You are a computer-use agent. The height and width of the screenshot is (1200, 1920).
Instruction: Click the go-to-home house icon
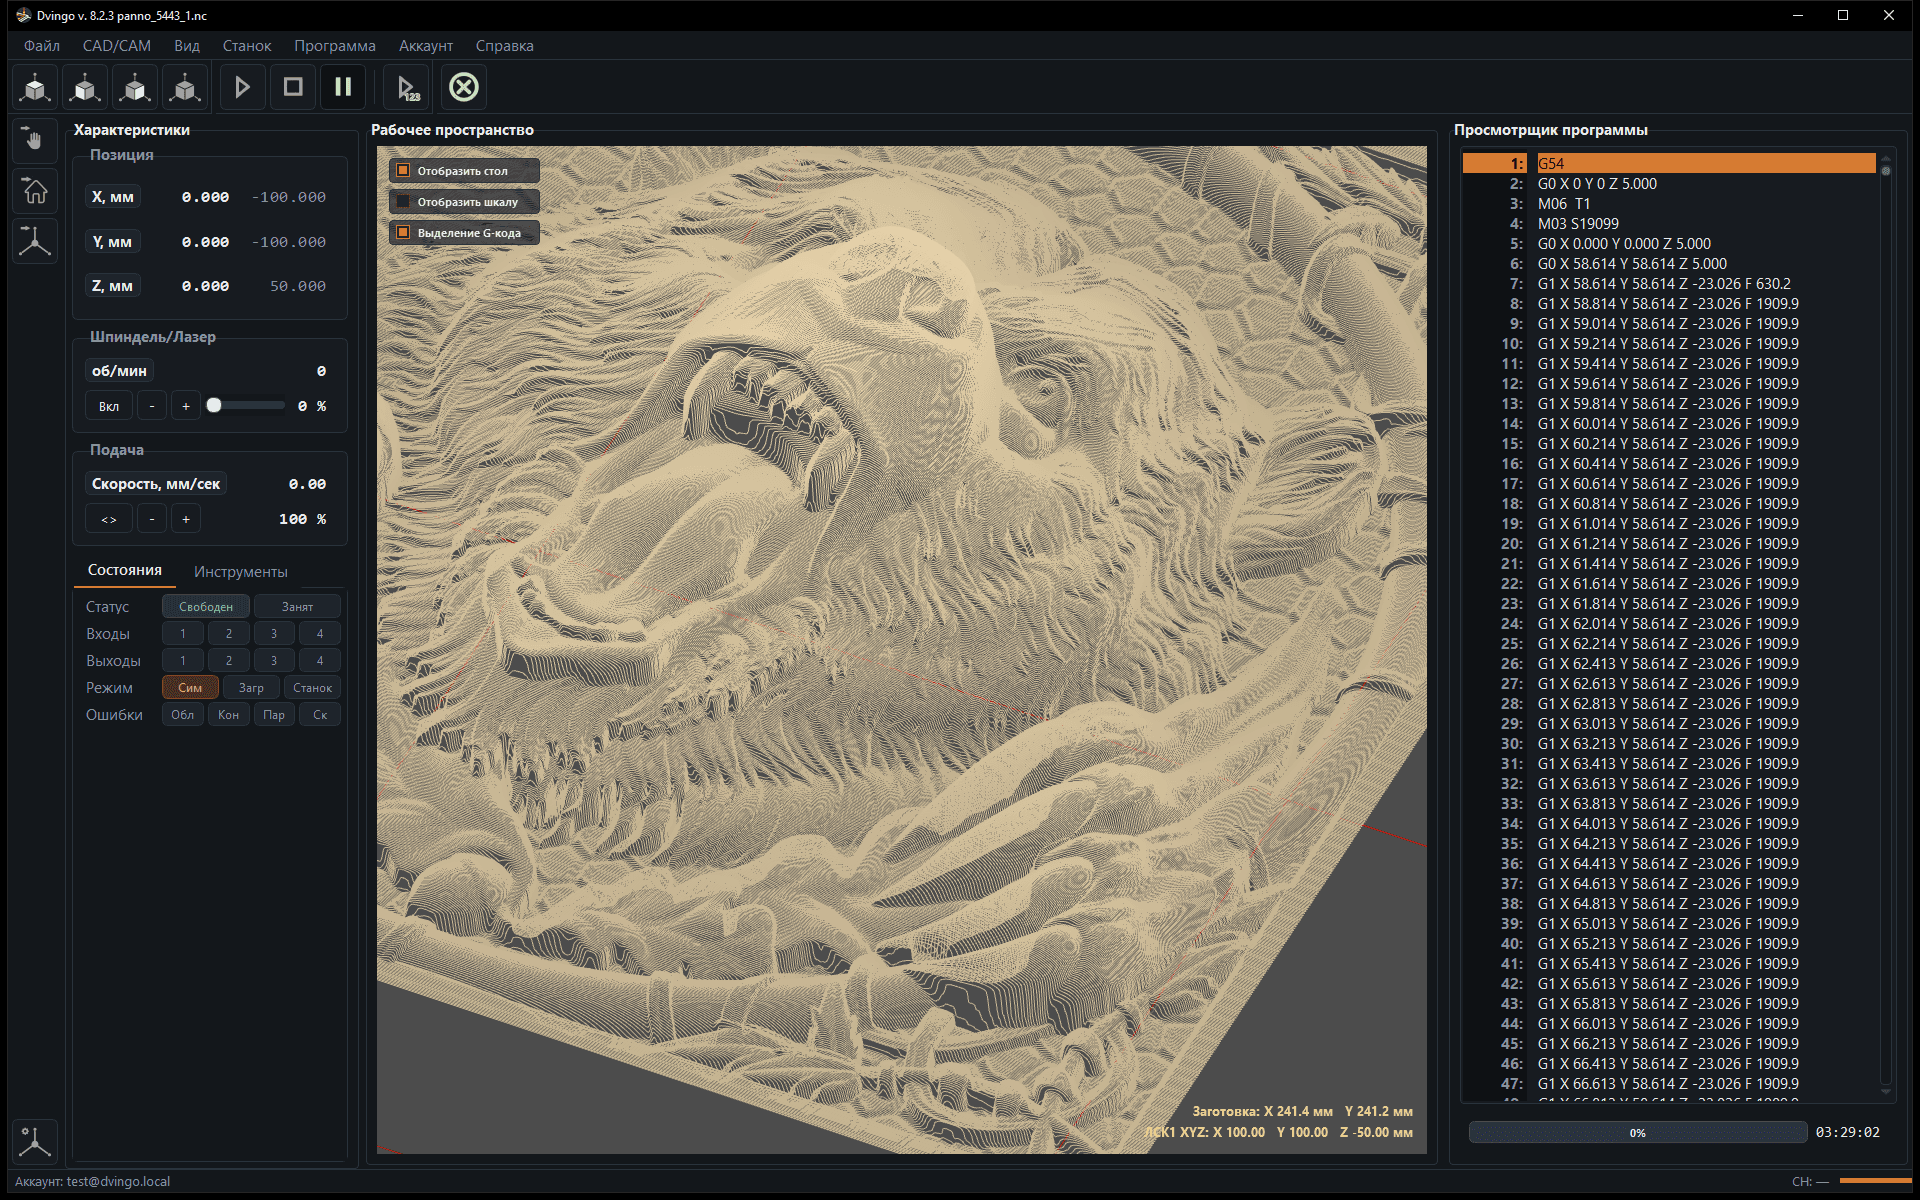click(x=34, y=190)
